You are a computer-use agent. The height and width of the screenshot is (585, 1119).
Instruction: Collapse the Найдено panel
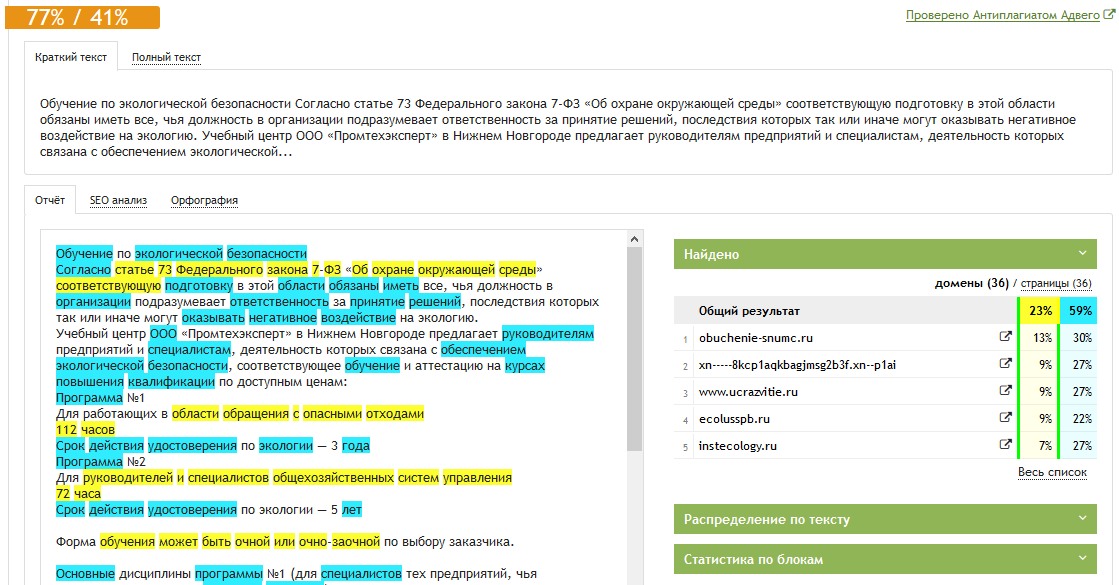point(1080,254)
